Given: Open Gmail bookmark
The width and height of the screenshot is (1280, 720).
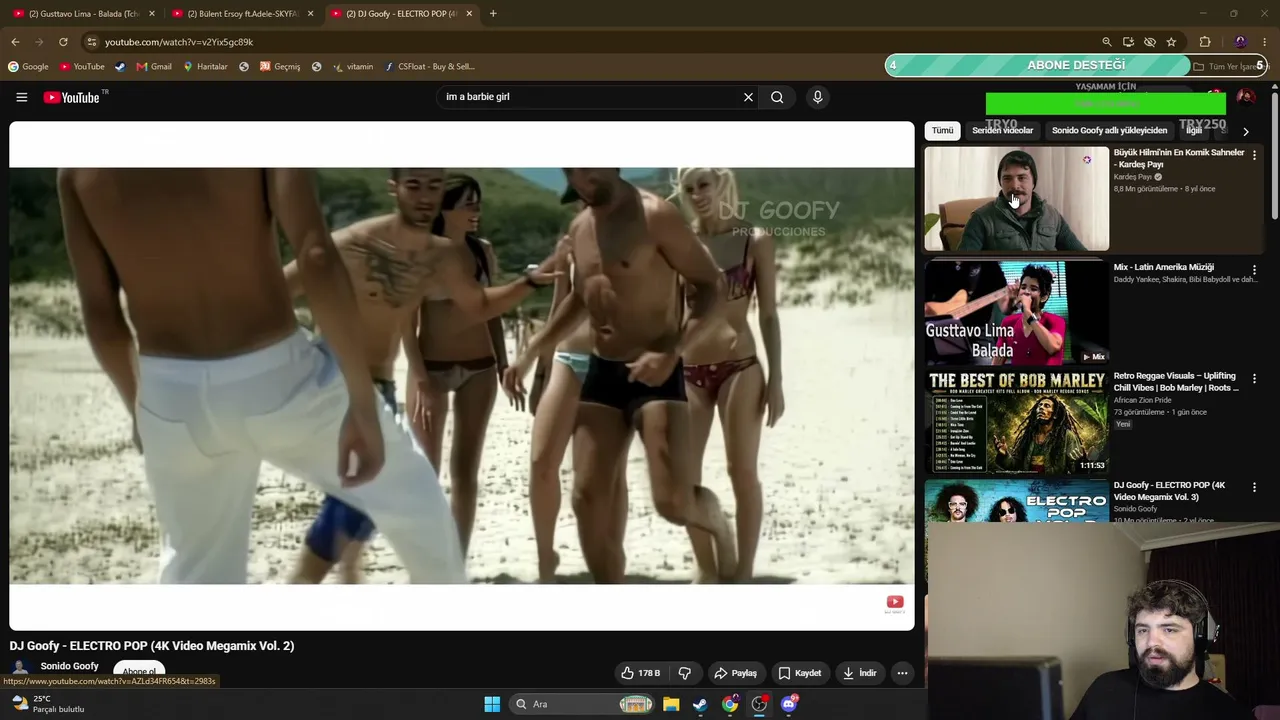Looking at the screenshot, I should (154, 67).
